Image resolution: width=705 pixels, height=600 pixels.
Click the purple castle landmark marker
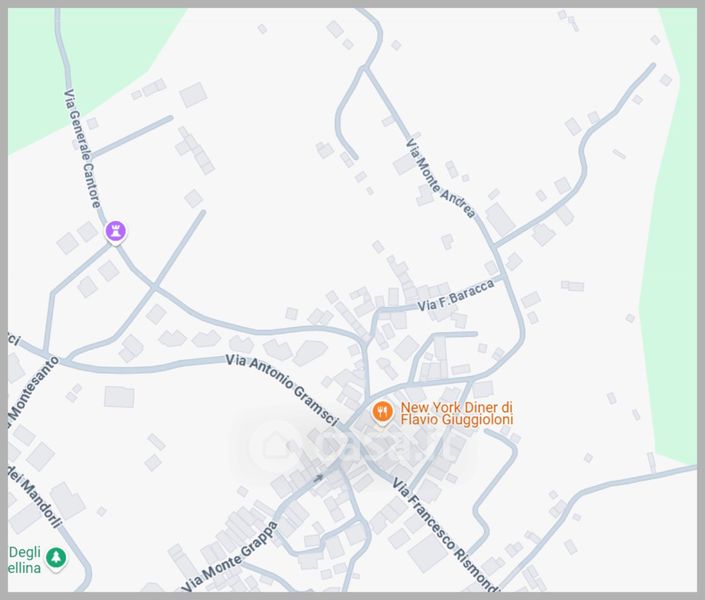pos(116,232)
